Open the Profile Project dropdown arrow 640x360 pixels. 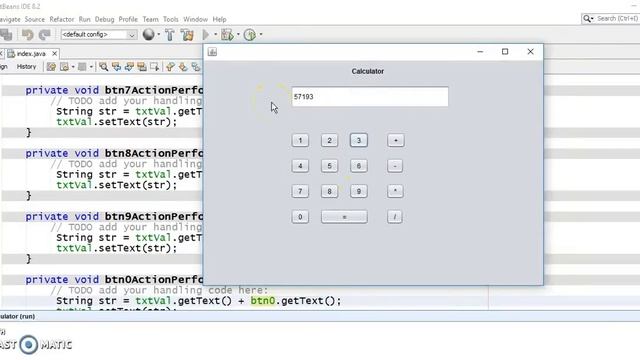point(261,35)
